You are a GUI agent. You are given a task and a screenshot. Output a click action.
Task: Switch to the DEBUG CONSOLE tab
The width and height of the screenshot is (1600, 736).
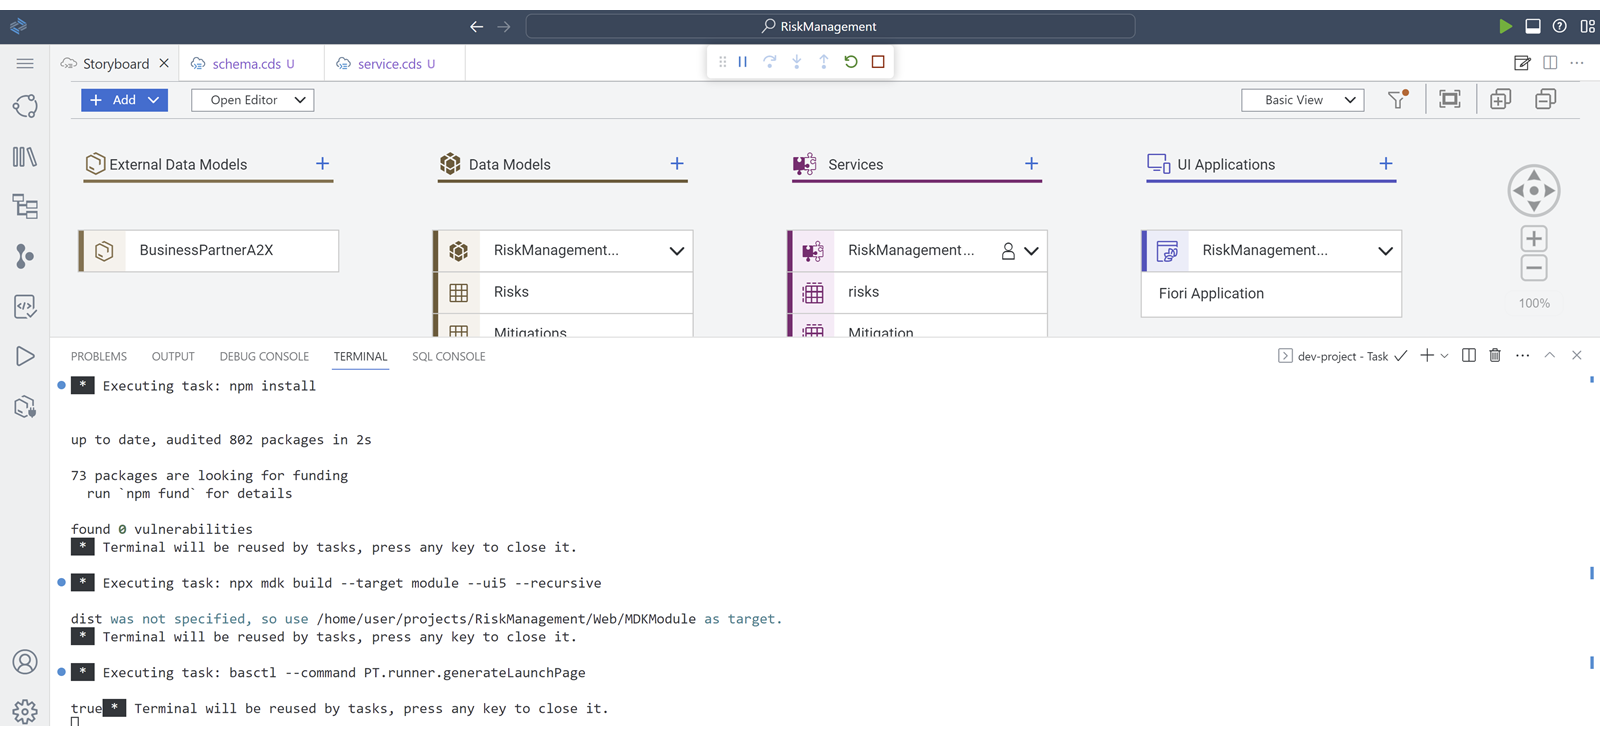264,357
